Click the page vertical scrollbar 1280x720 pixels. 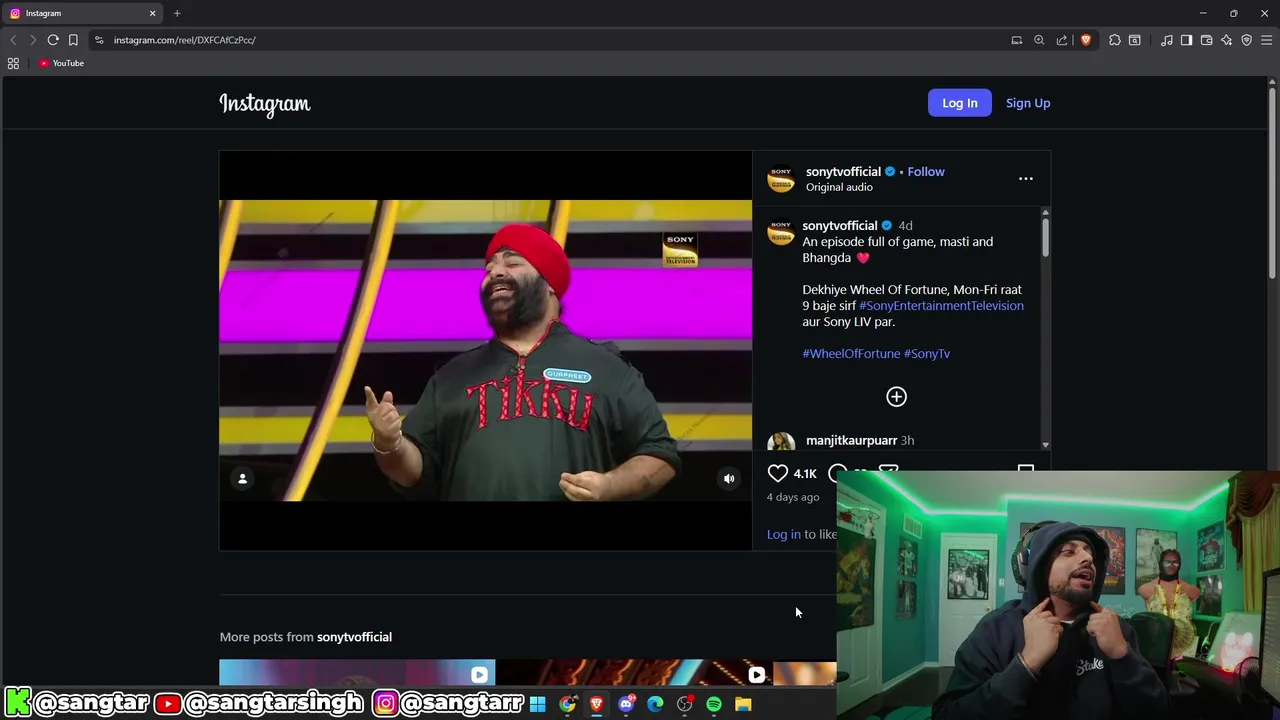pyautogui.click(x=1272, y=185)
